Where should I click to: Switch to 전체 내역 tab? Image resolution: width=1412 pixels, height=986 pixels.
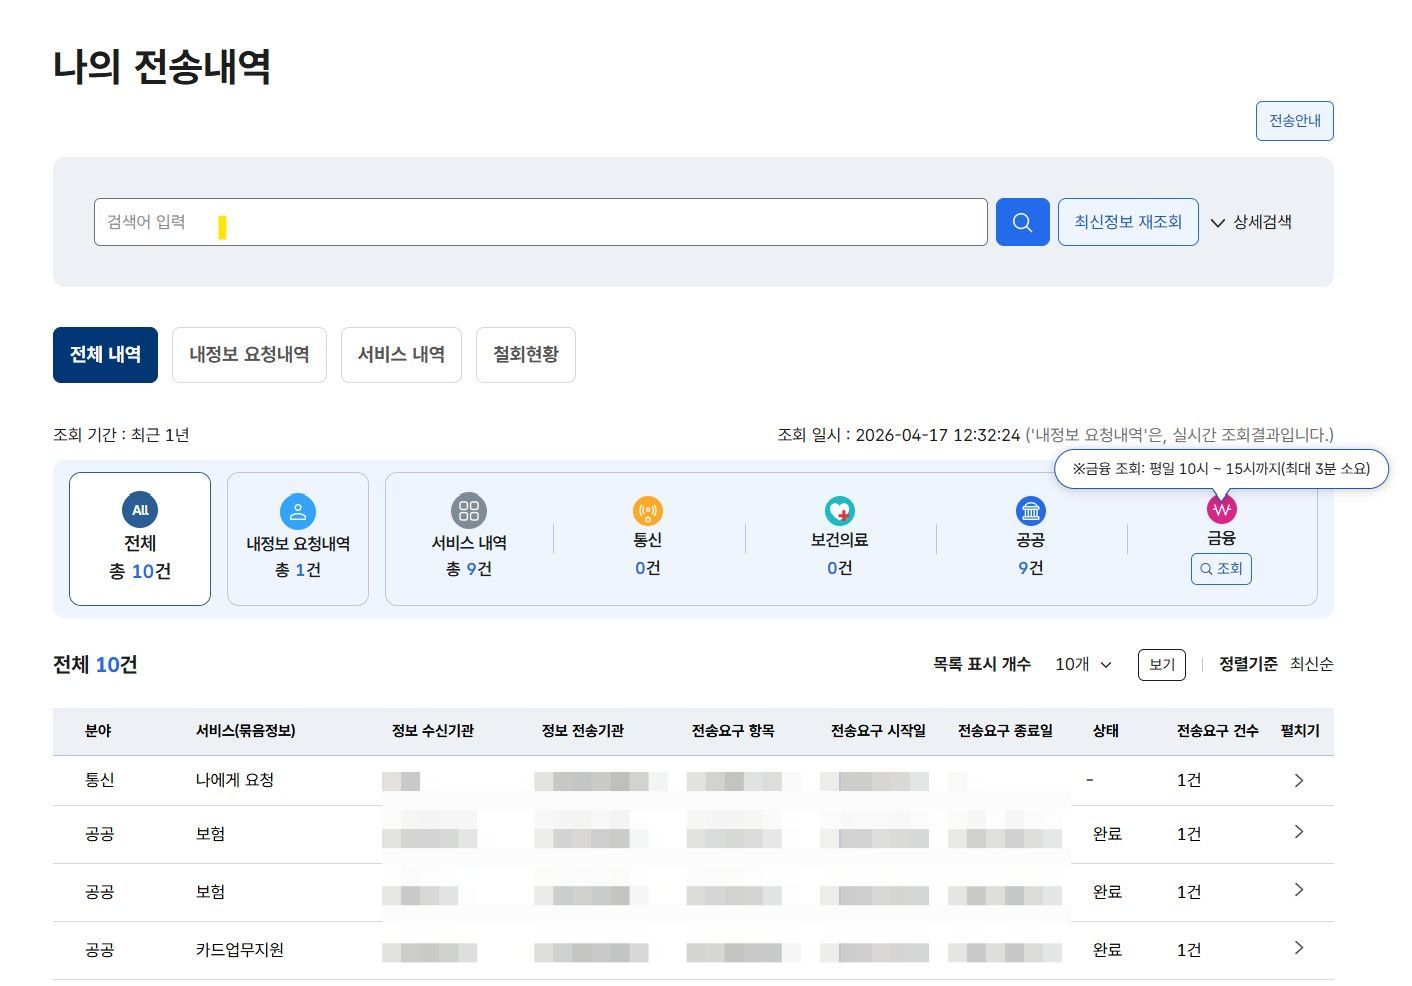click(x=105, y=354)
